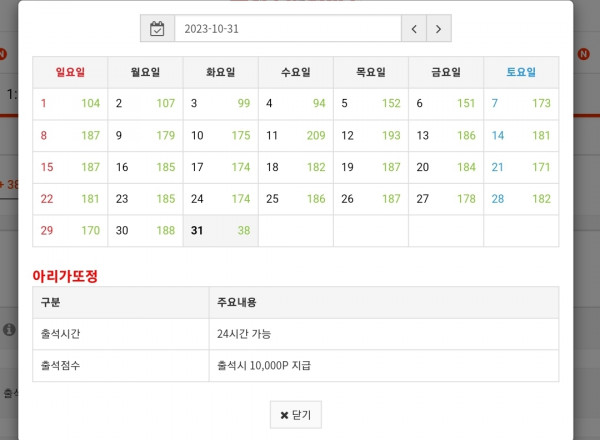Select calendar day 28 cell
The height and width of the screenshot is (440, 600).
point(521,199)
